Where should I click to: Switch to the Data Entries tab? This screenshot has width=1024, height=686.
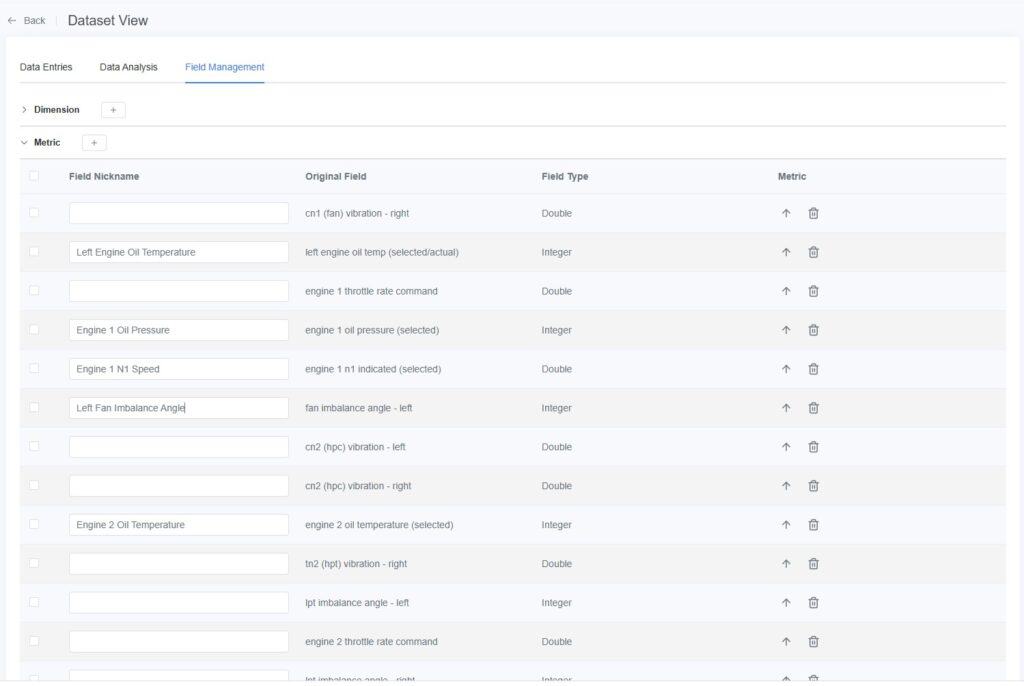(46, 67)
